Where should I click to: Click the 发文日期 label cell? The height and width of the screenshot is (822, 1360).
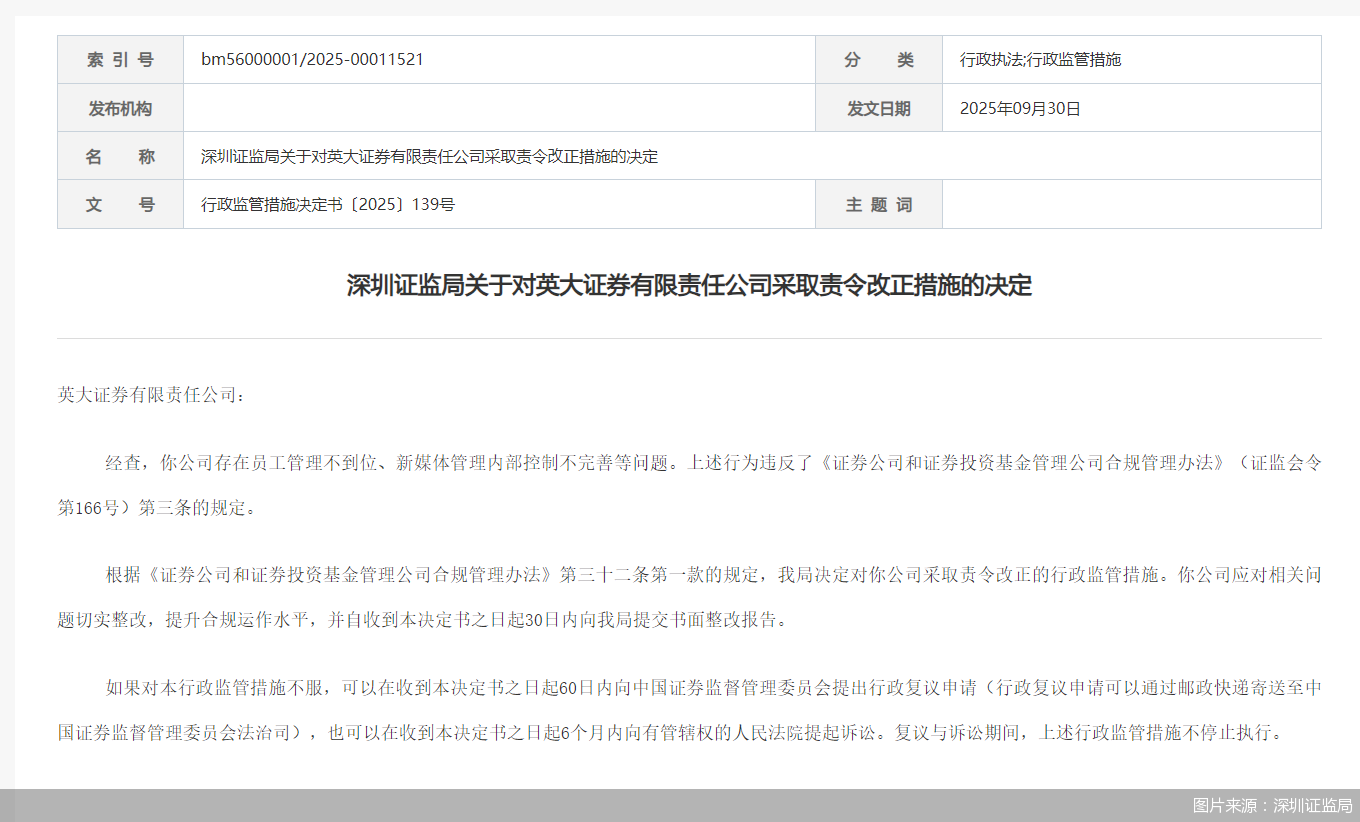(x=878, y=107)
